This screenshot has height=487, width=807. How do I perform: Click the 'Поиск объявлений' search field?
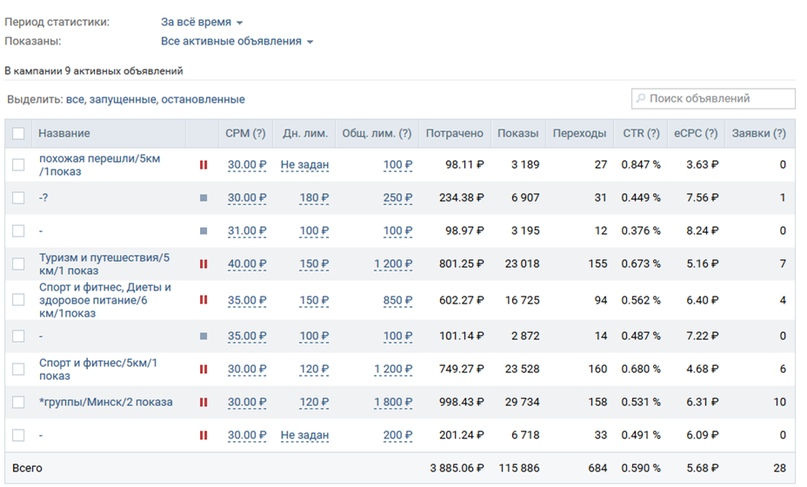click(712, 99)
